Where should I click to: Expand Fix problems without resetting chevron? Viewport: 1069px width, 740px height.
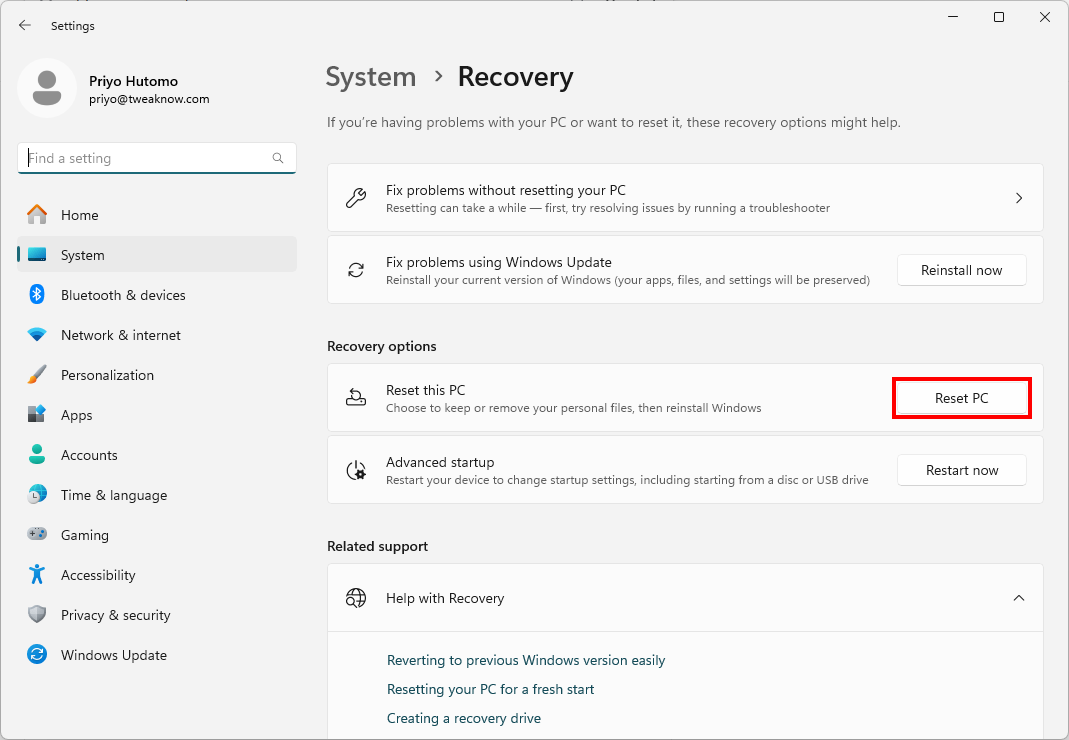(1018, 198)
